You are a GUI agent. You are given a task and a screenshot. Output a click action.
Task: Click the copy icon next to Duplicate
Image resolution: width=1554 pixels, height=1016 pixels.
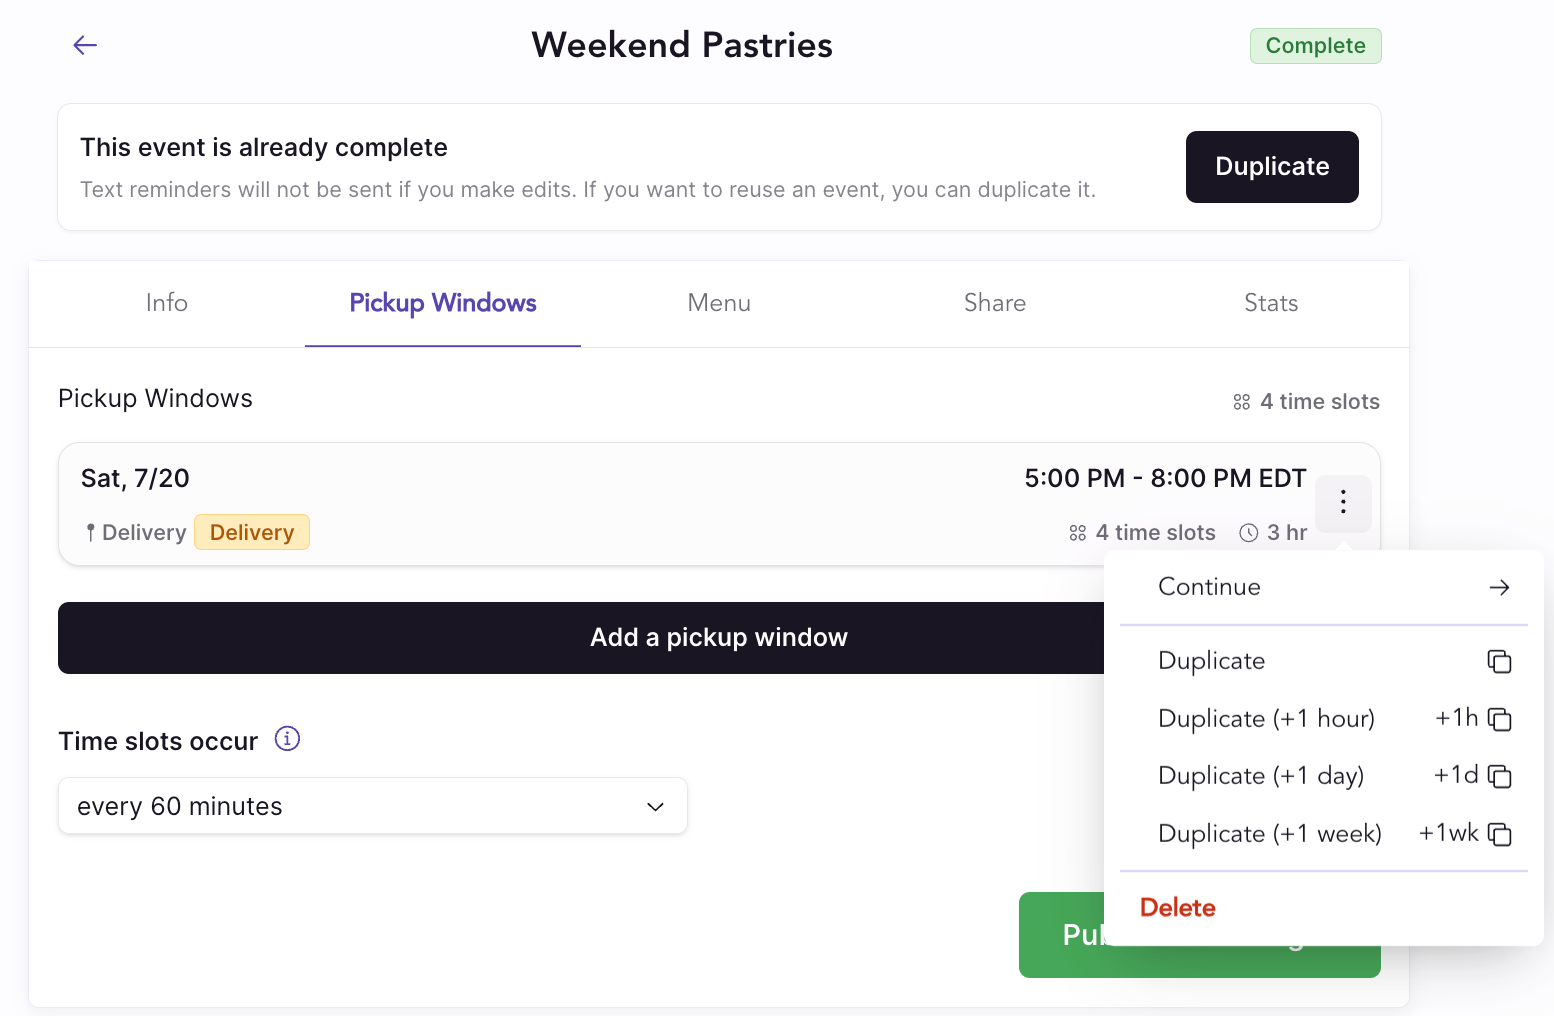pos(1499,661)
